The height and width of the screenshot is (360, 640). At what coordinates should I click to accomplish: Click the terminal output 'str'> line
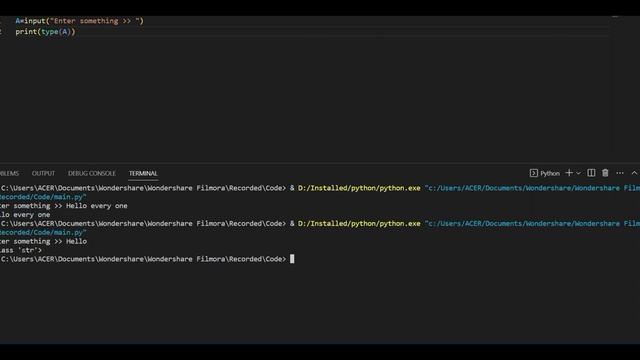(21, 250)
